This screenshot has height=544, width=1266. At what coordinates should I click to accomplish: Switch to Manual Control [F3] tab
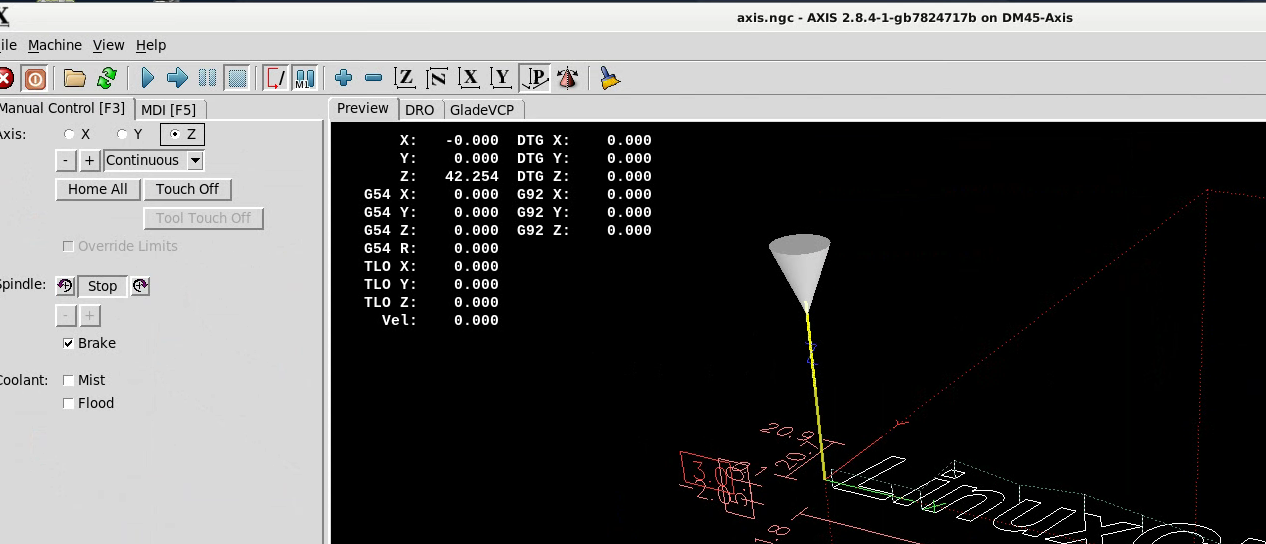(x=63, y=108)
